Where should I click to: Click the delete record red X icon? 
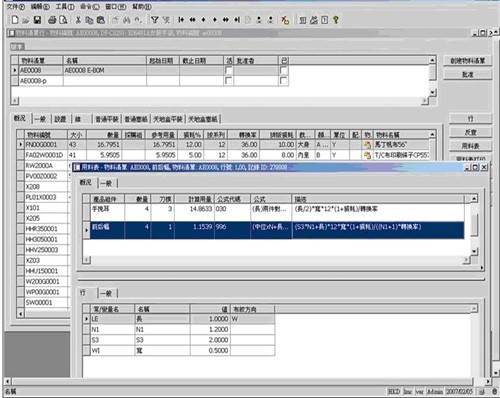(x=285, y=20)
